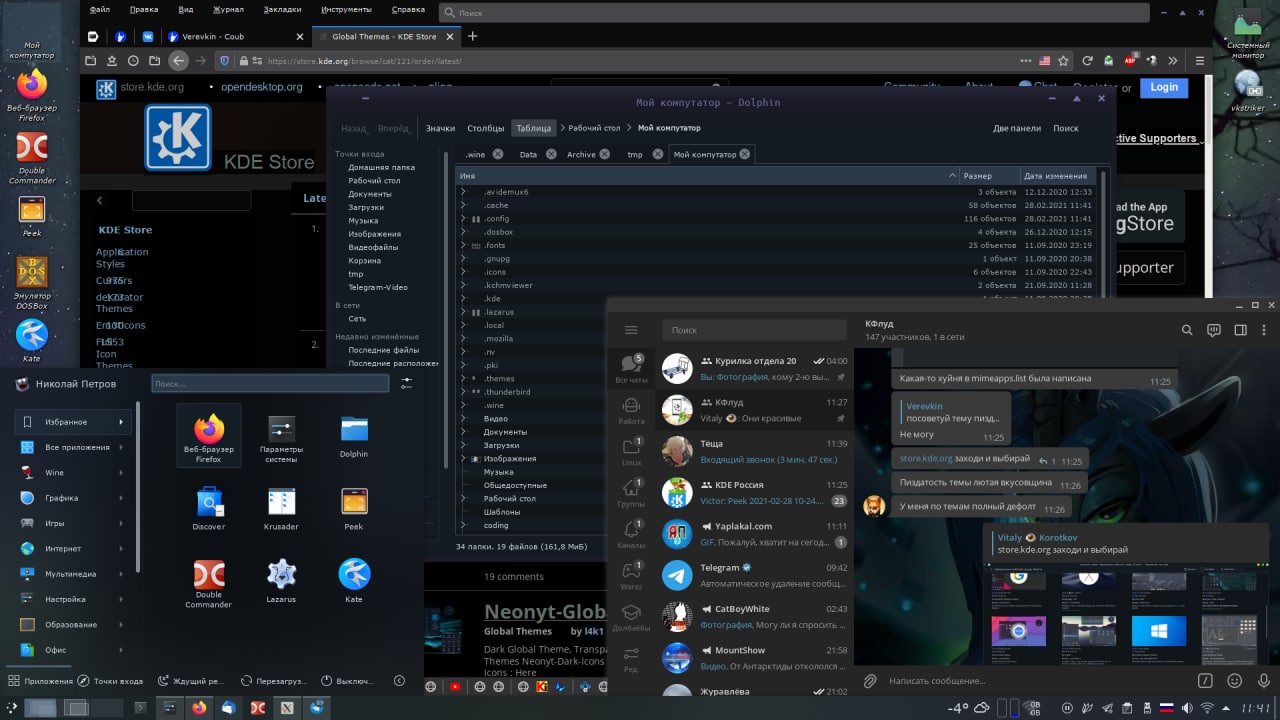Open Firefox from the launcher favorites grid

tap(209, 437)
